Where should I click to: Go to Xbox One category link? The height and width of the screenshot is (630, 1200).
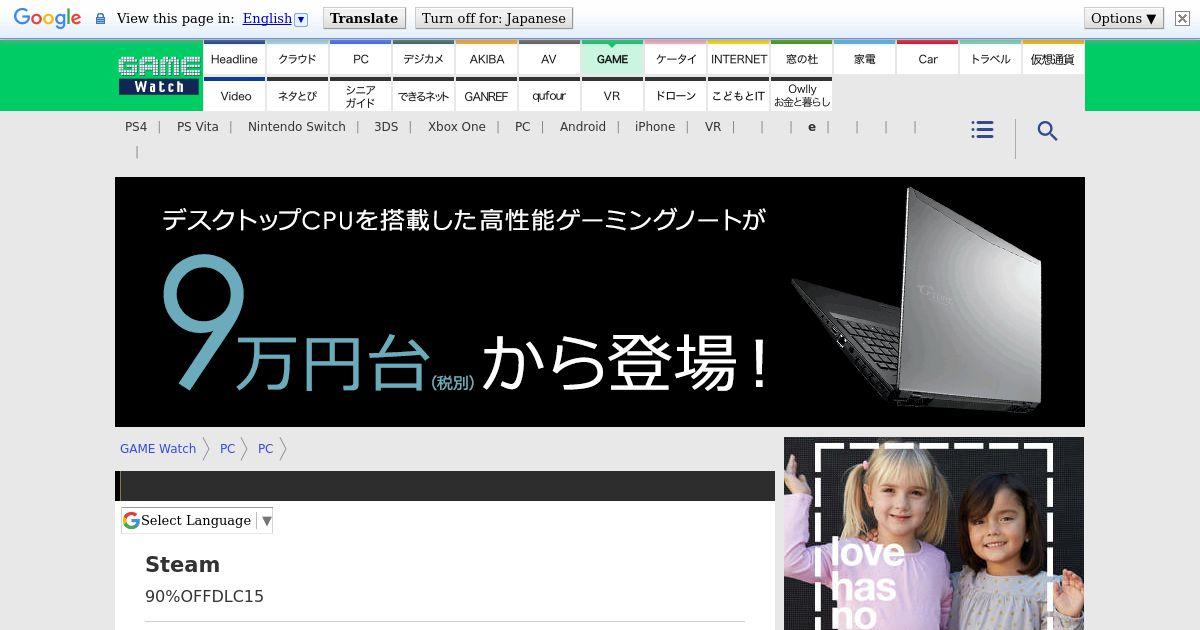click(x=456, y=127)
